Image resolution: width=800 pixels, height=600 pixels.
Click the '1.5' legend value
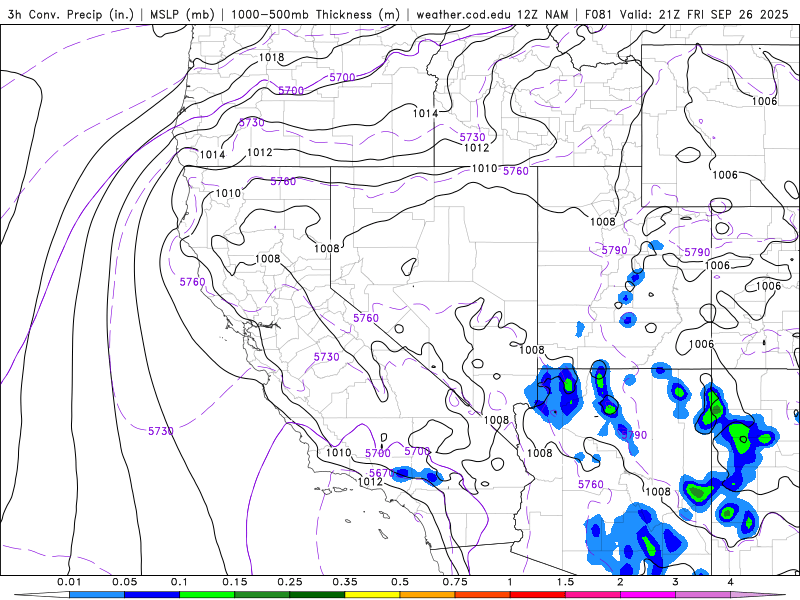[x=565, y=582]
